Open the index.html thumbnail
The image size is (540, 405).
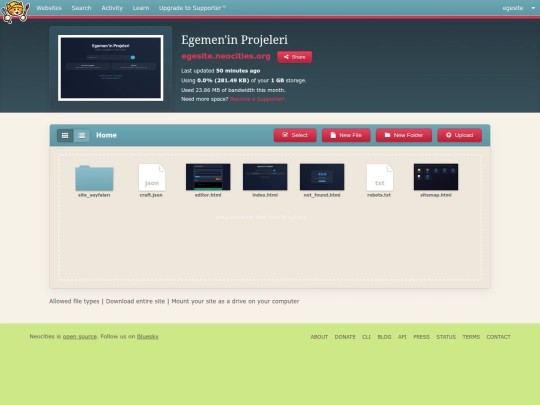coord(265,177)
